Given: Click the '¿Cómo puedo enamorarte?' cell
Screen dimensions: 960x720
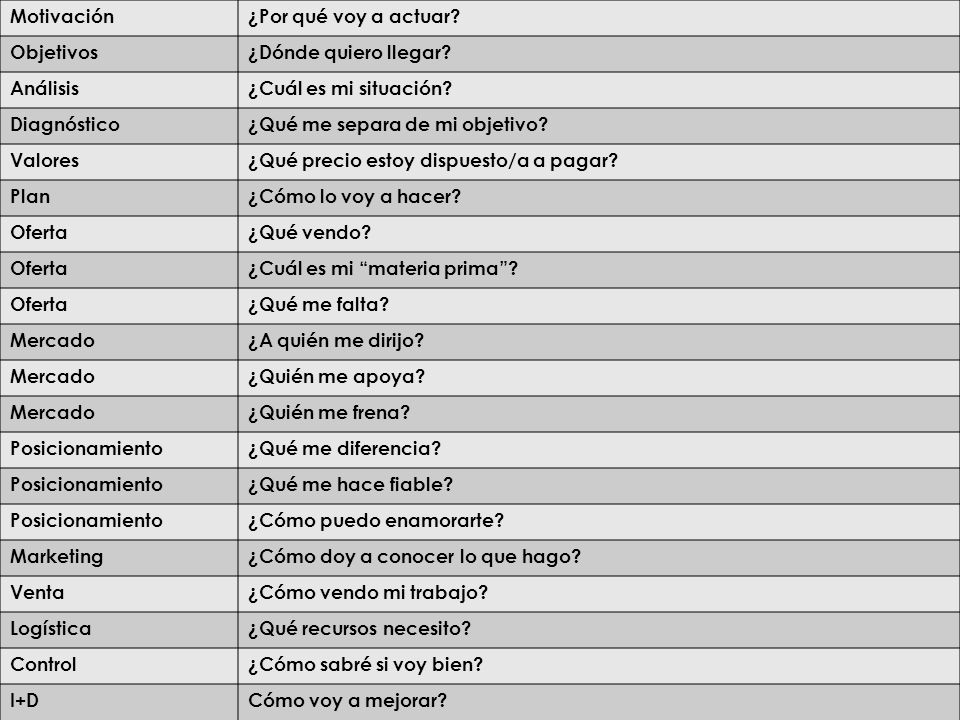Looking at the screenshot, I should click(x=599, y=522).
